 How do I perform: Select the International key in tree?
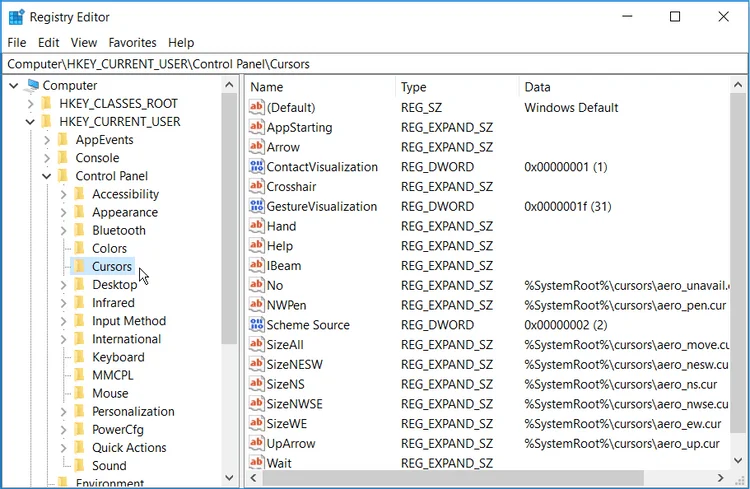tap(126, 339)
